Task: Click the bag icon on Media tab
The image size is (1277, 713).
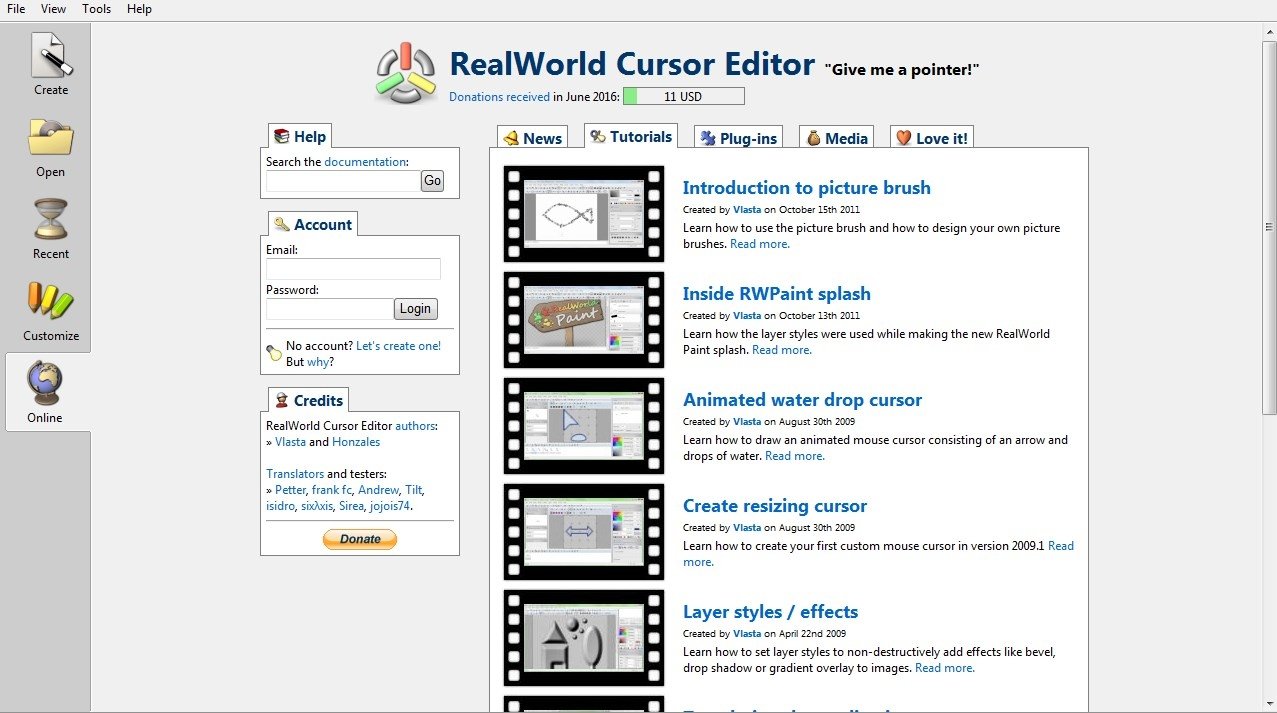Action: click(x=813, y=139)
